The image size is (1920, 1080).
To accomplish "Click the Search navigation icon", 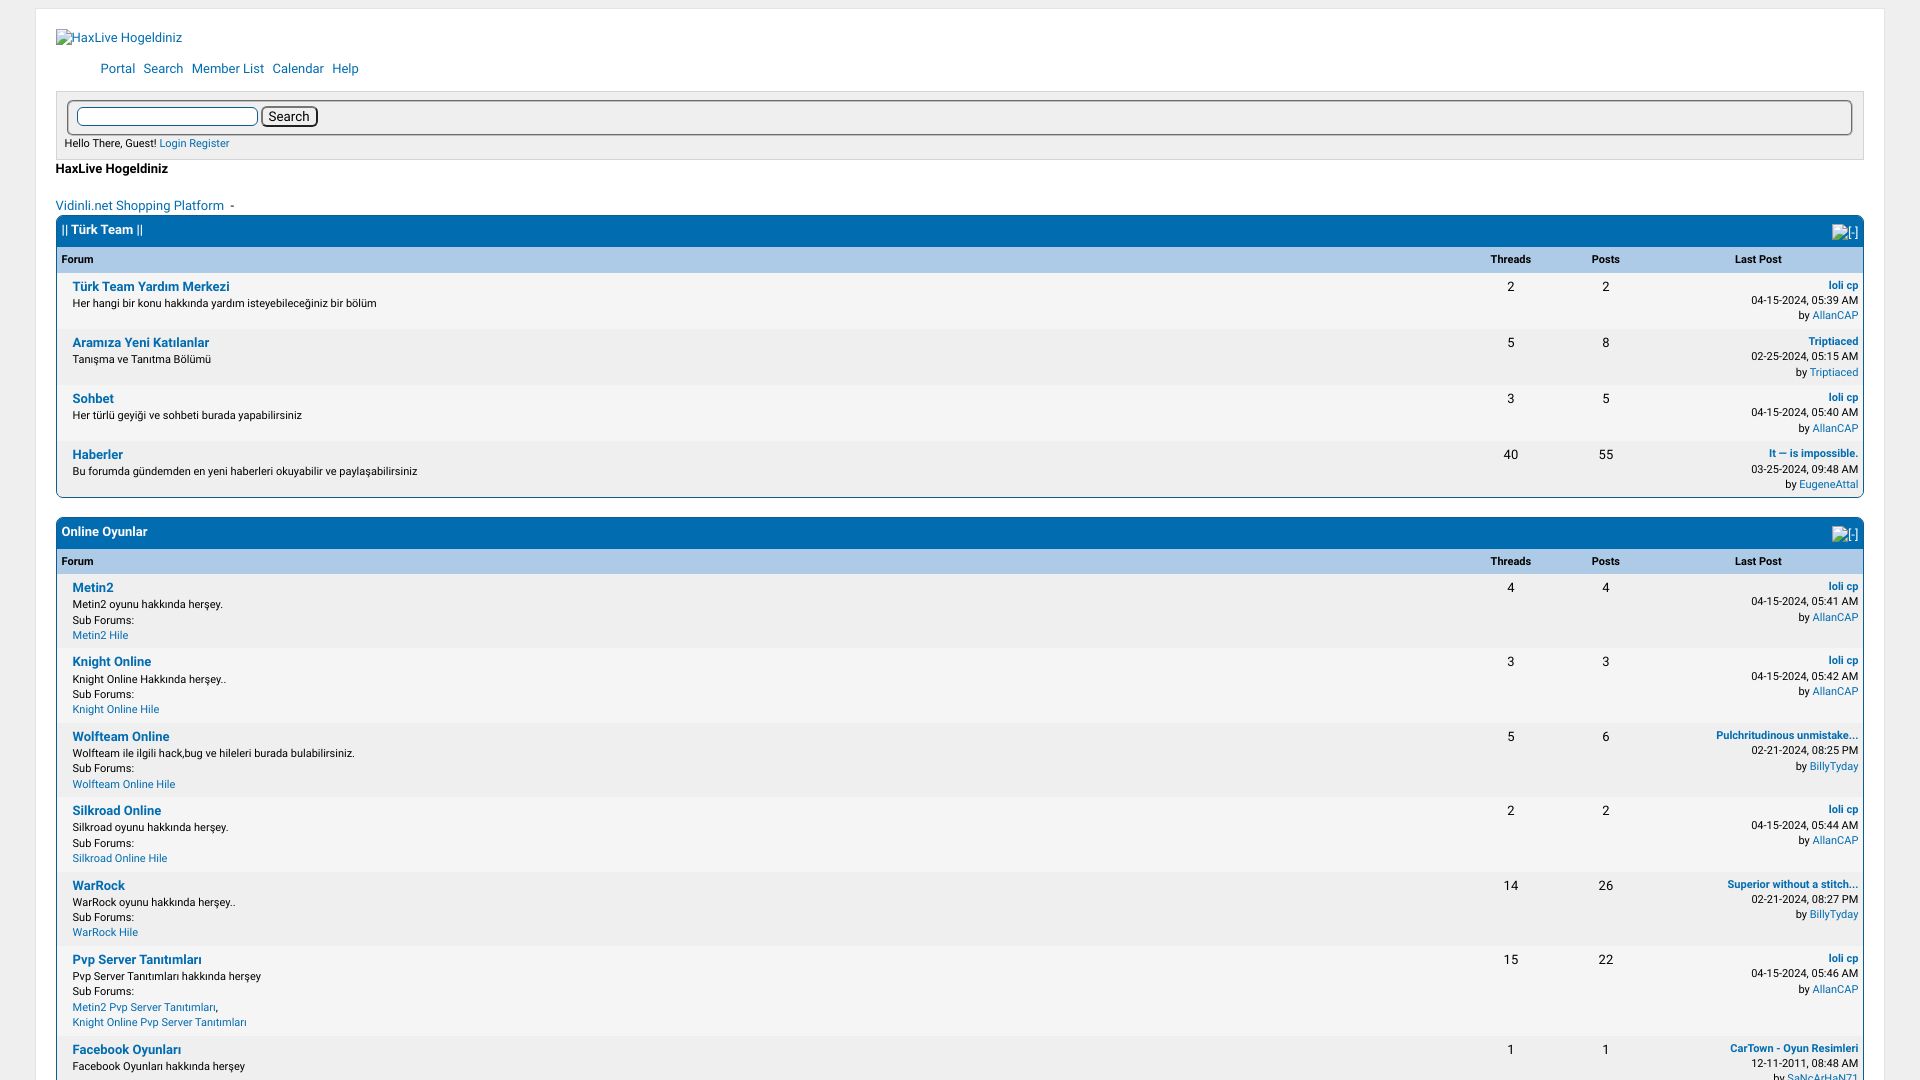I will (x=164, y=69).
